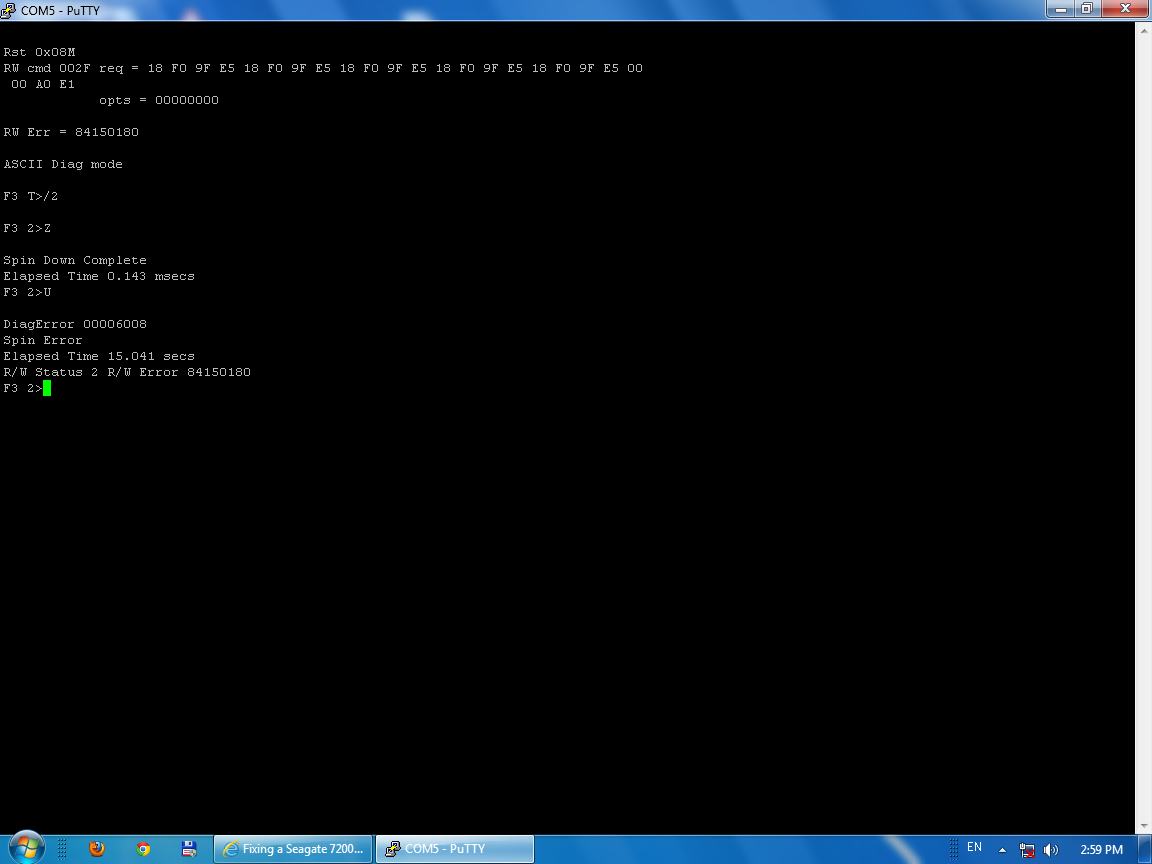This screenshot has height=864, width=1152.
Task: Click the 'F3 T>/2' prompt line
Action: [30, 196]
